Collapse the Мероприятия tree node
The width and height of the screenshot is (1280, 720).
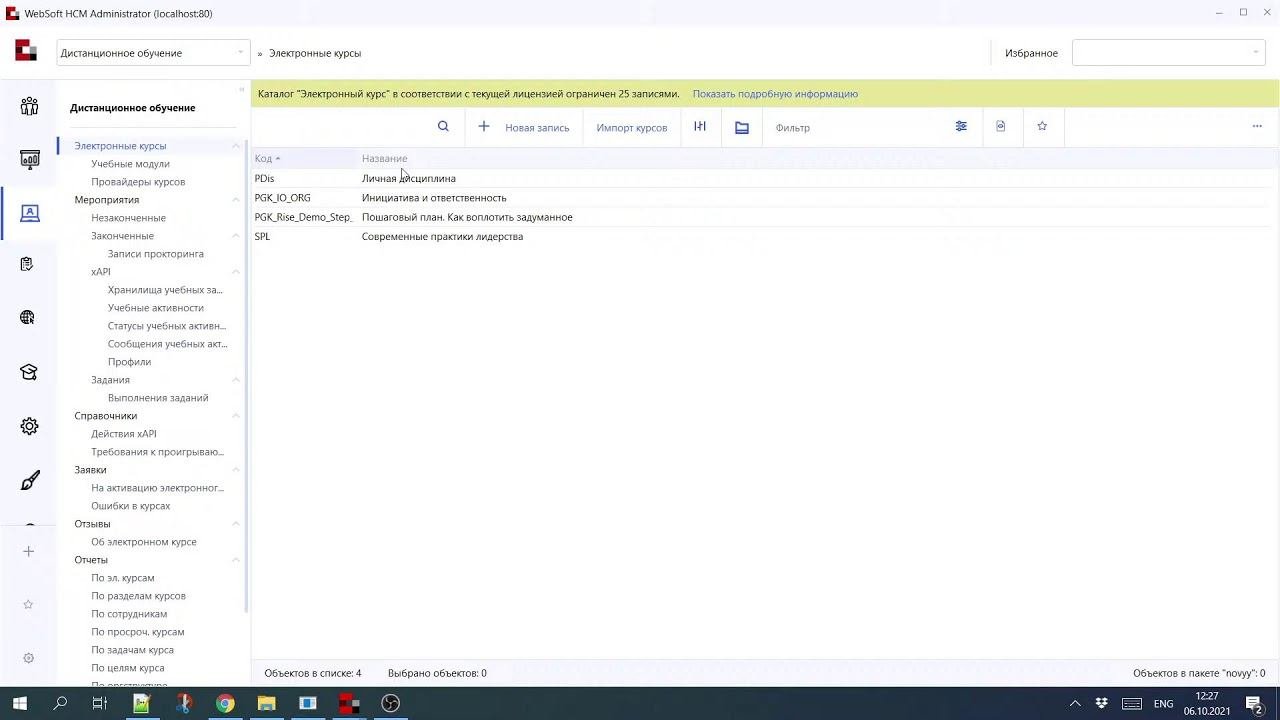coord(236,200)
